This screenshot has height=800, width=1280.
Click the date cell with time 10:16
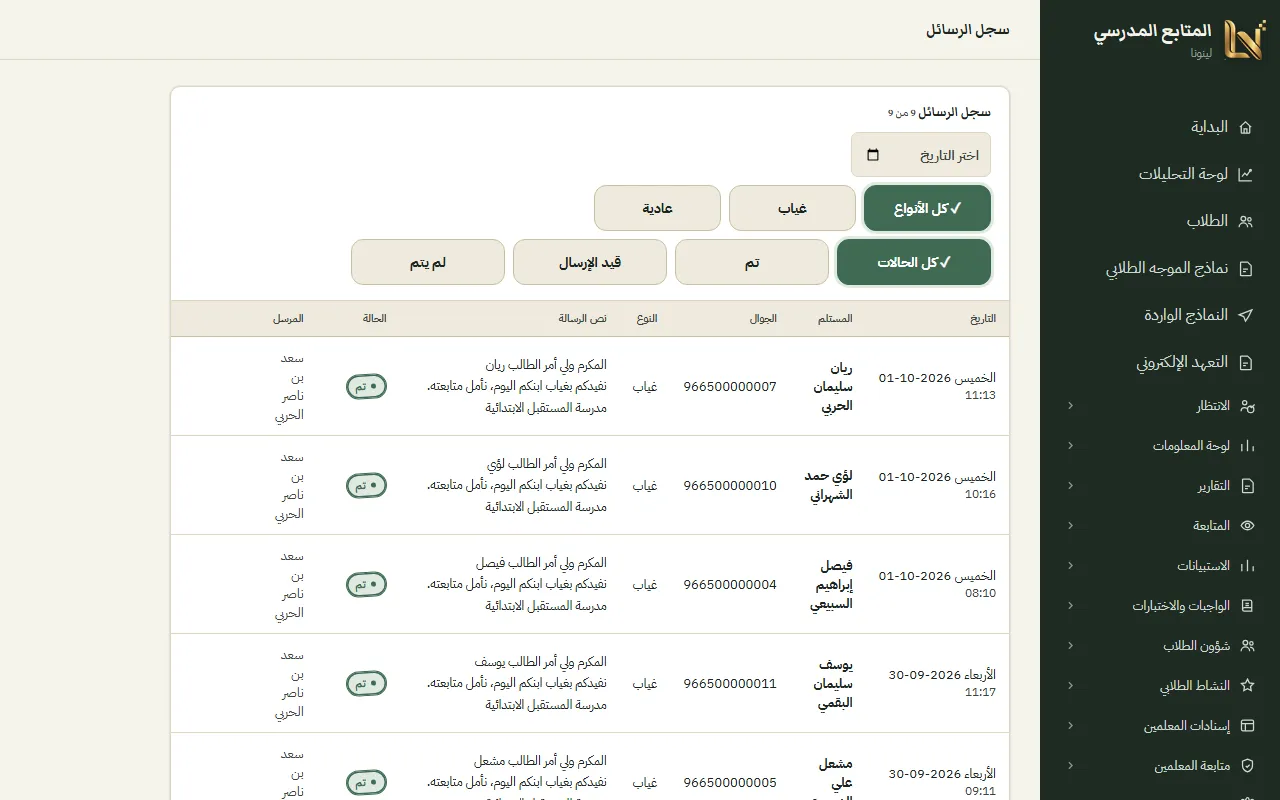pyautogui.click(x=937, y=486)
